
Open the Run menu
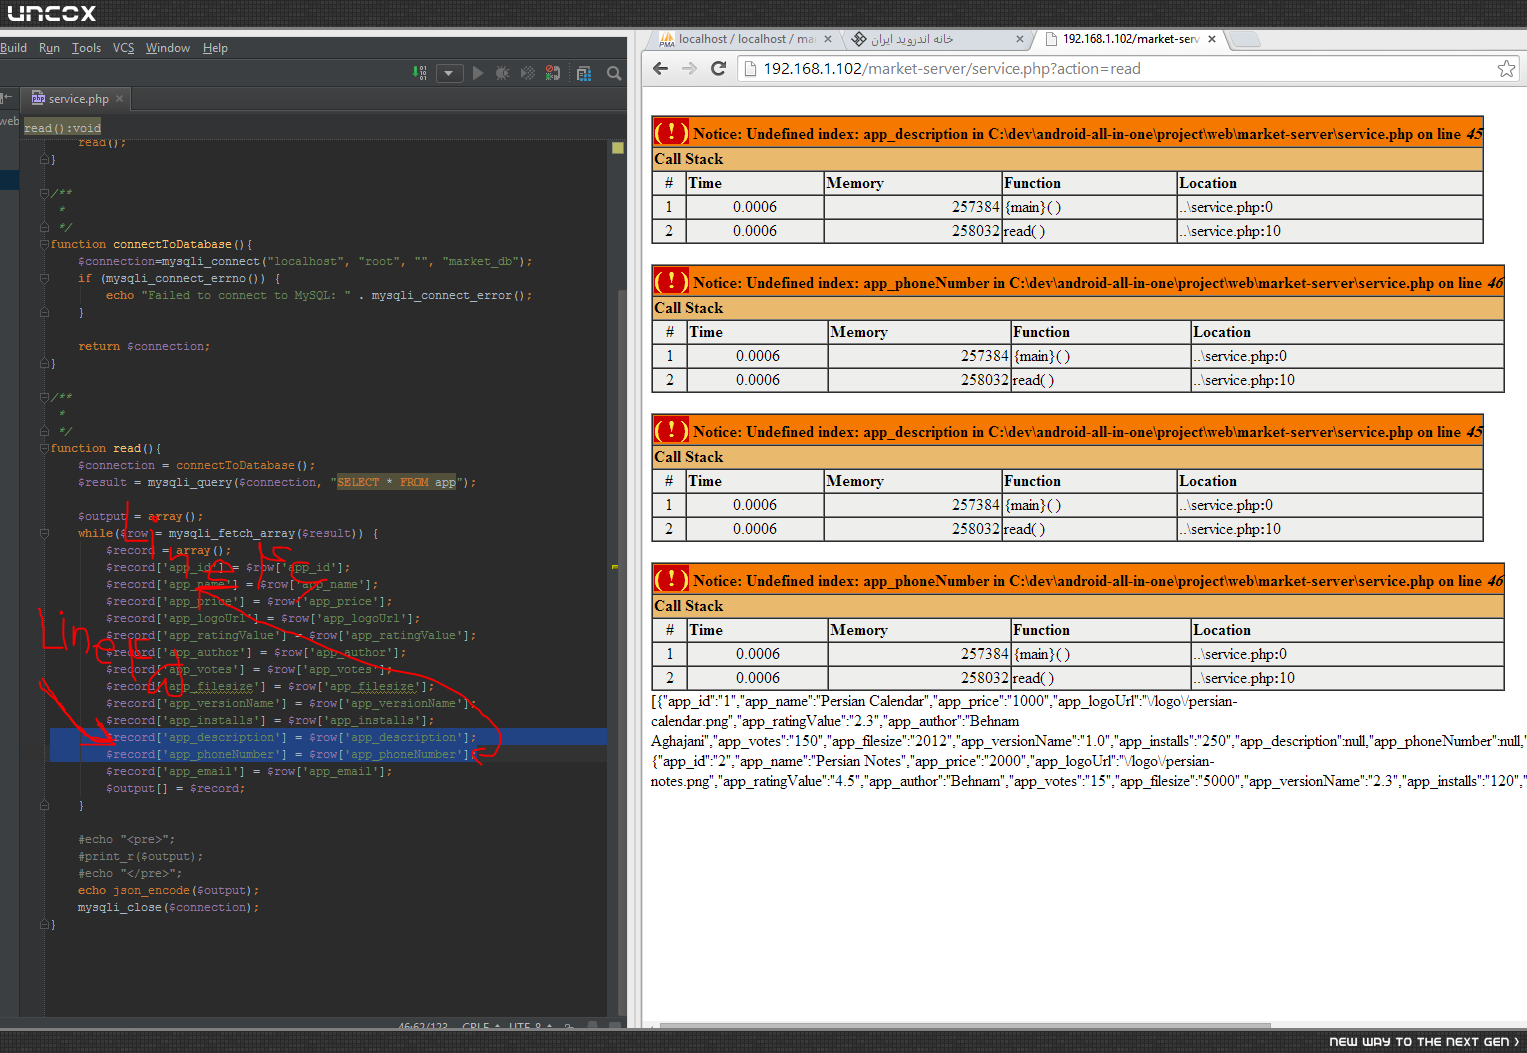[x=49, y=48]
